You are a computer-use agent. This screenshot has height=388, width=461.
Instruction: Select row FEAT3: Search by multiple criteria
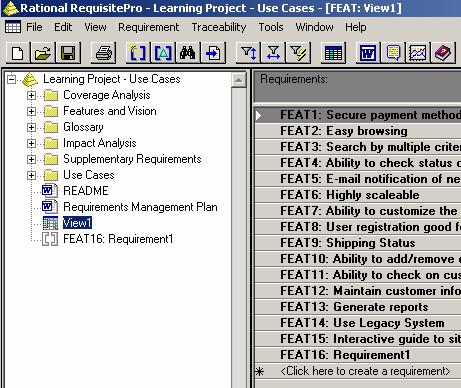(x=358, y=147)
